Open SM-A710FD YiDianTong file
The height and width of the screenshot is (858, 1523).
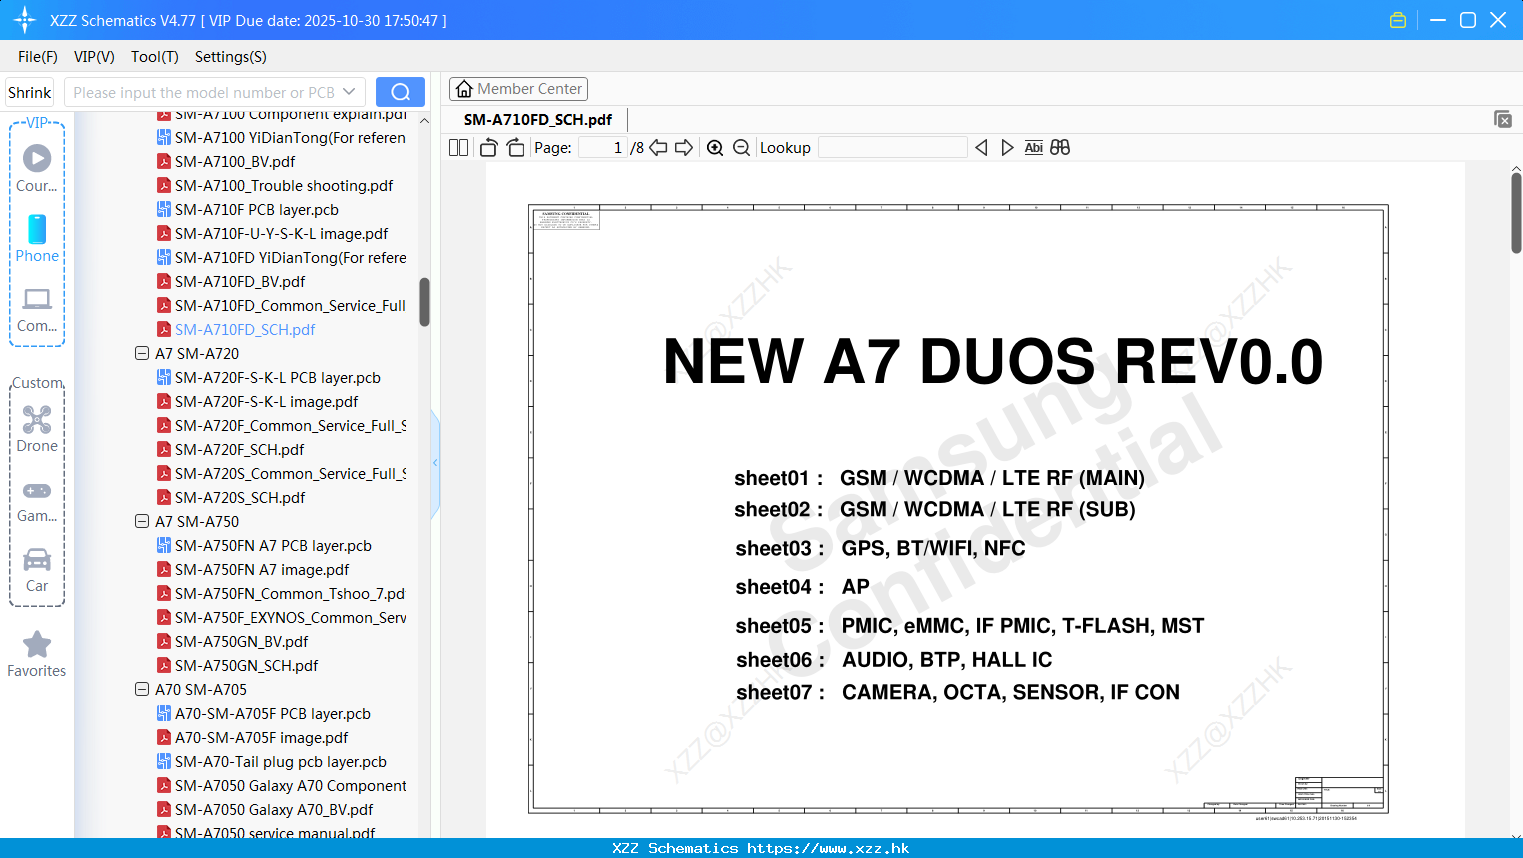[x=291, y=257]
